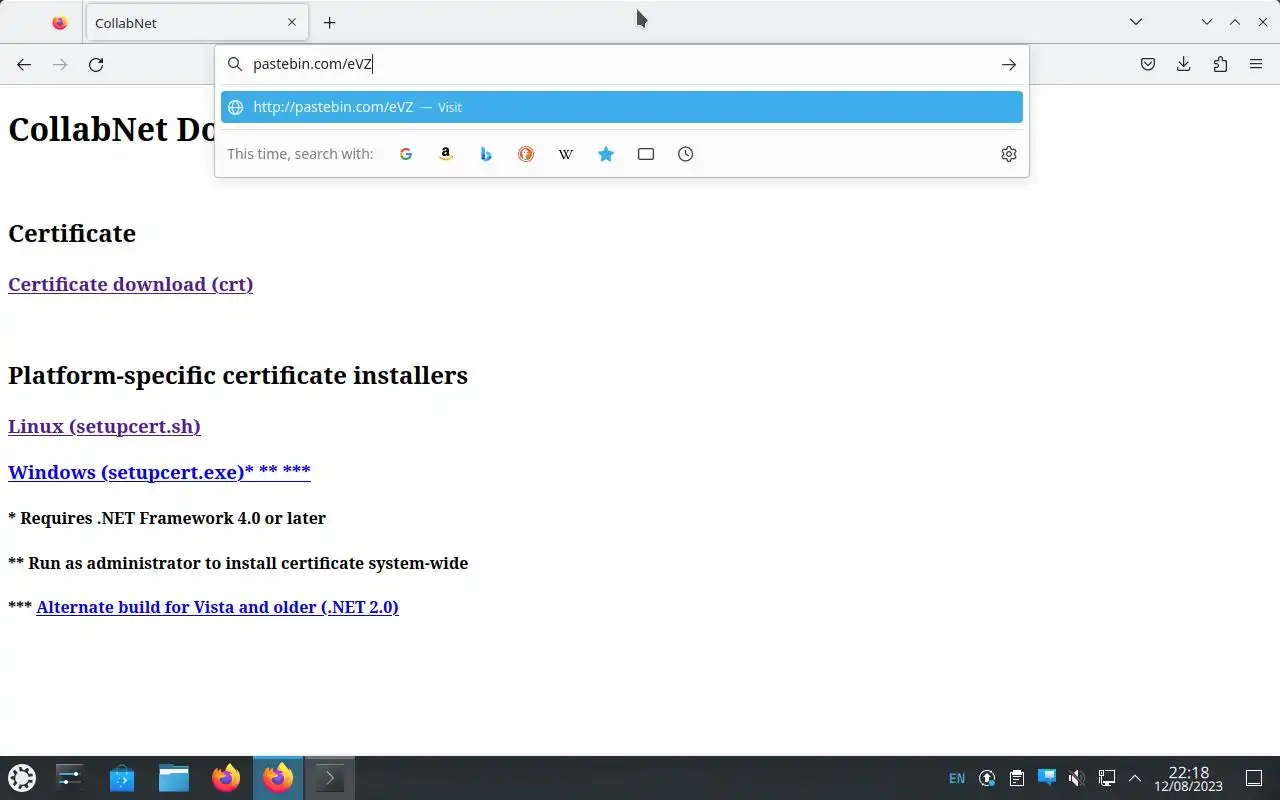Open Windows (setupcert.exe) link
1280x800 pixels.
159,472
